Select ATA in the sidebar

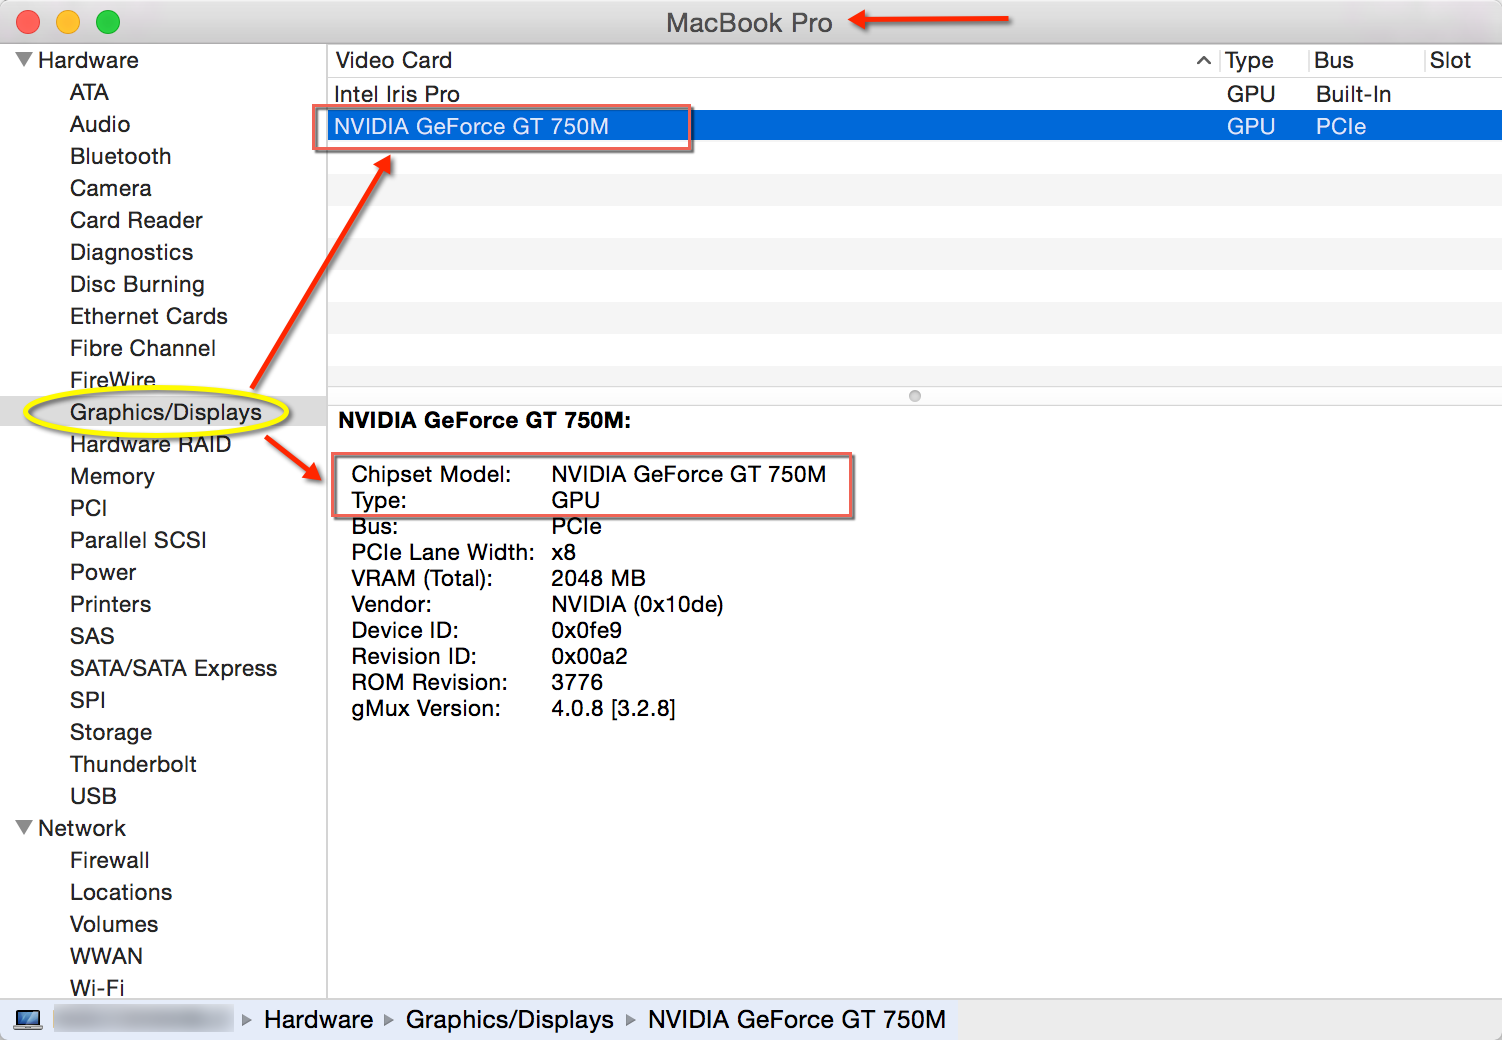(x=89, y=92)
